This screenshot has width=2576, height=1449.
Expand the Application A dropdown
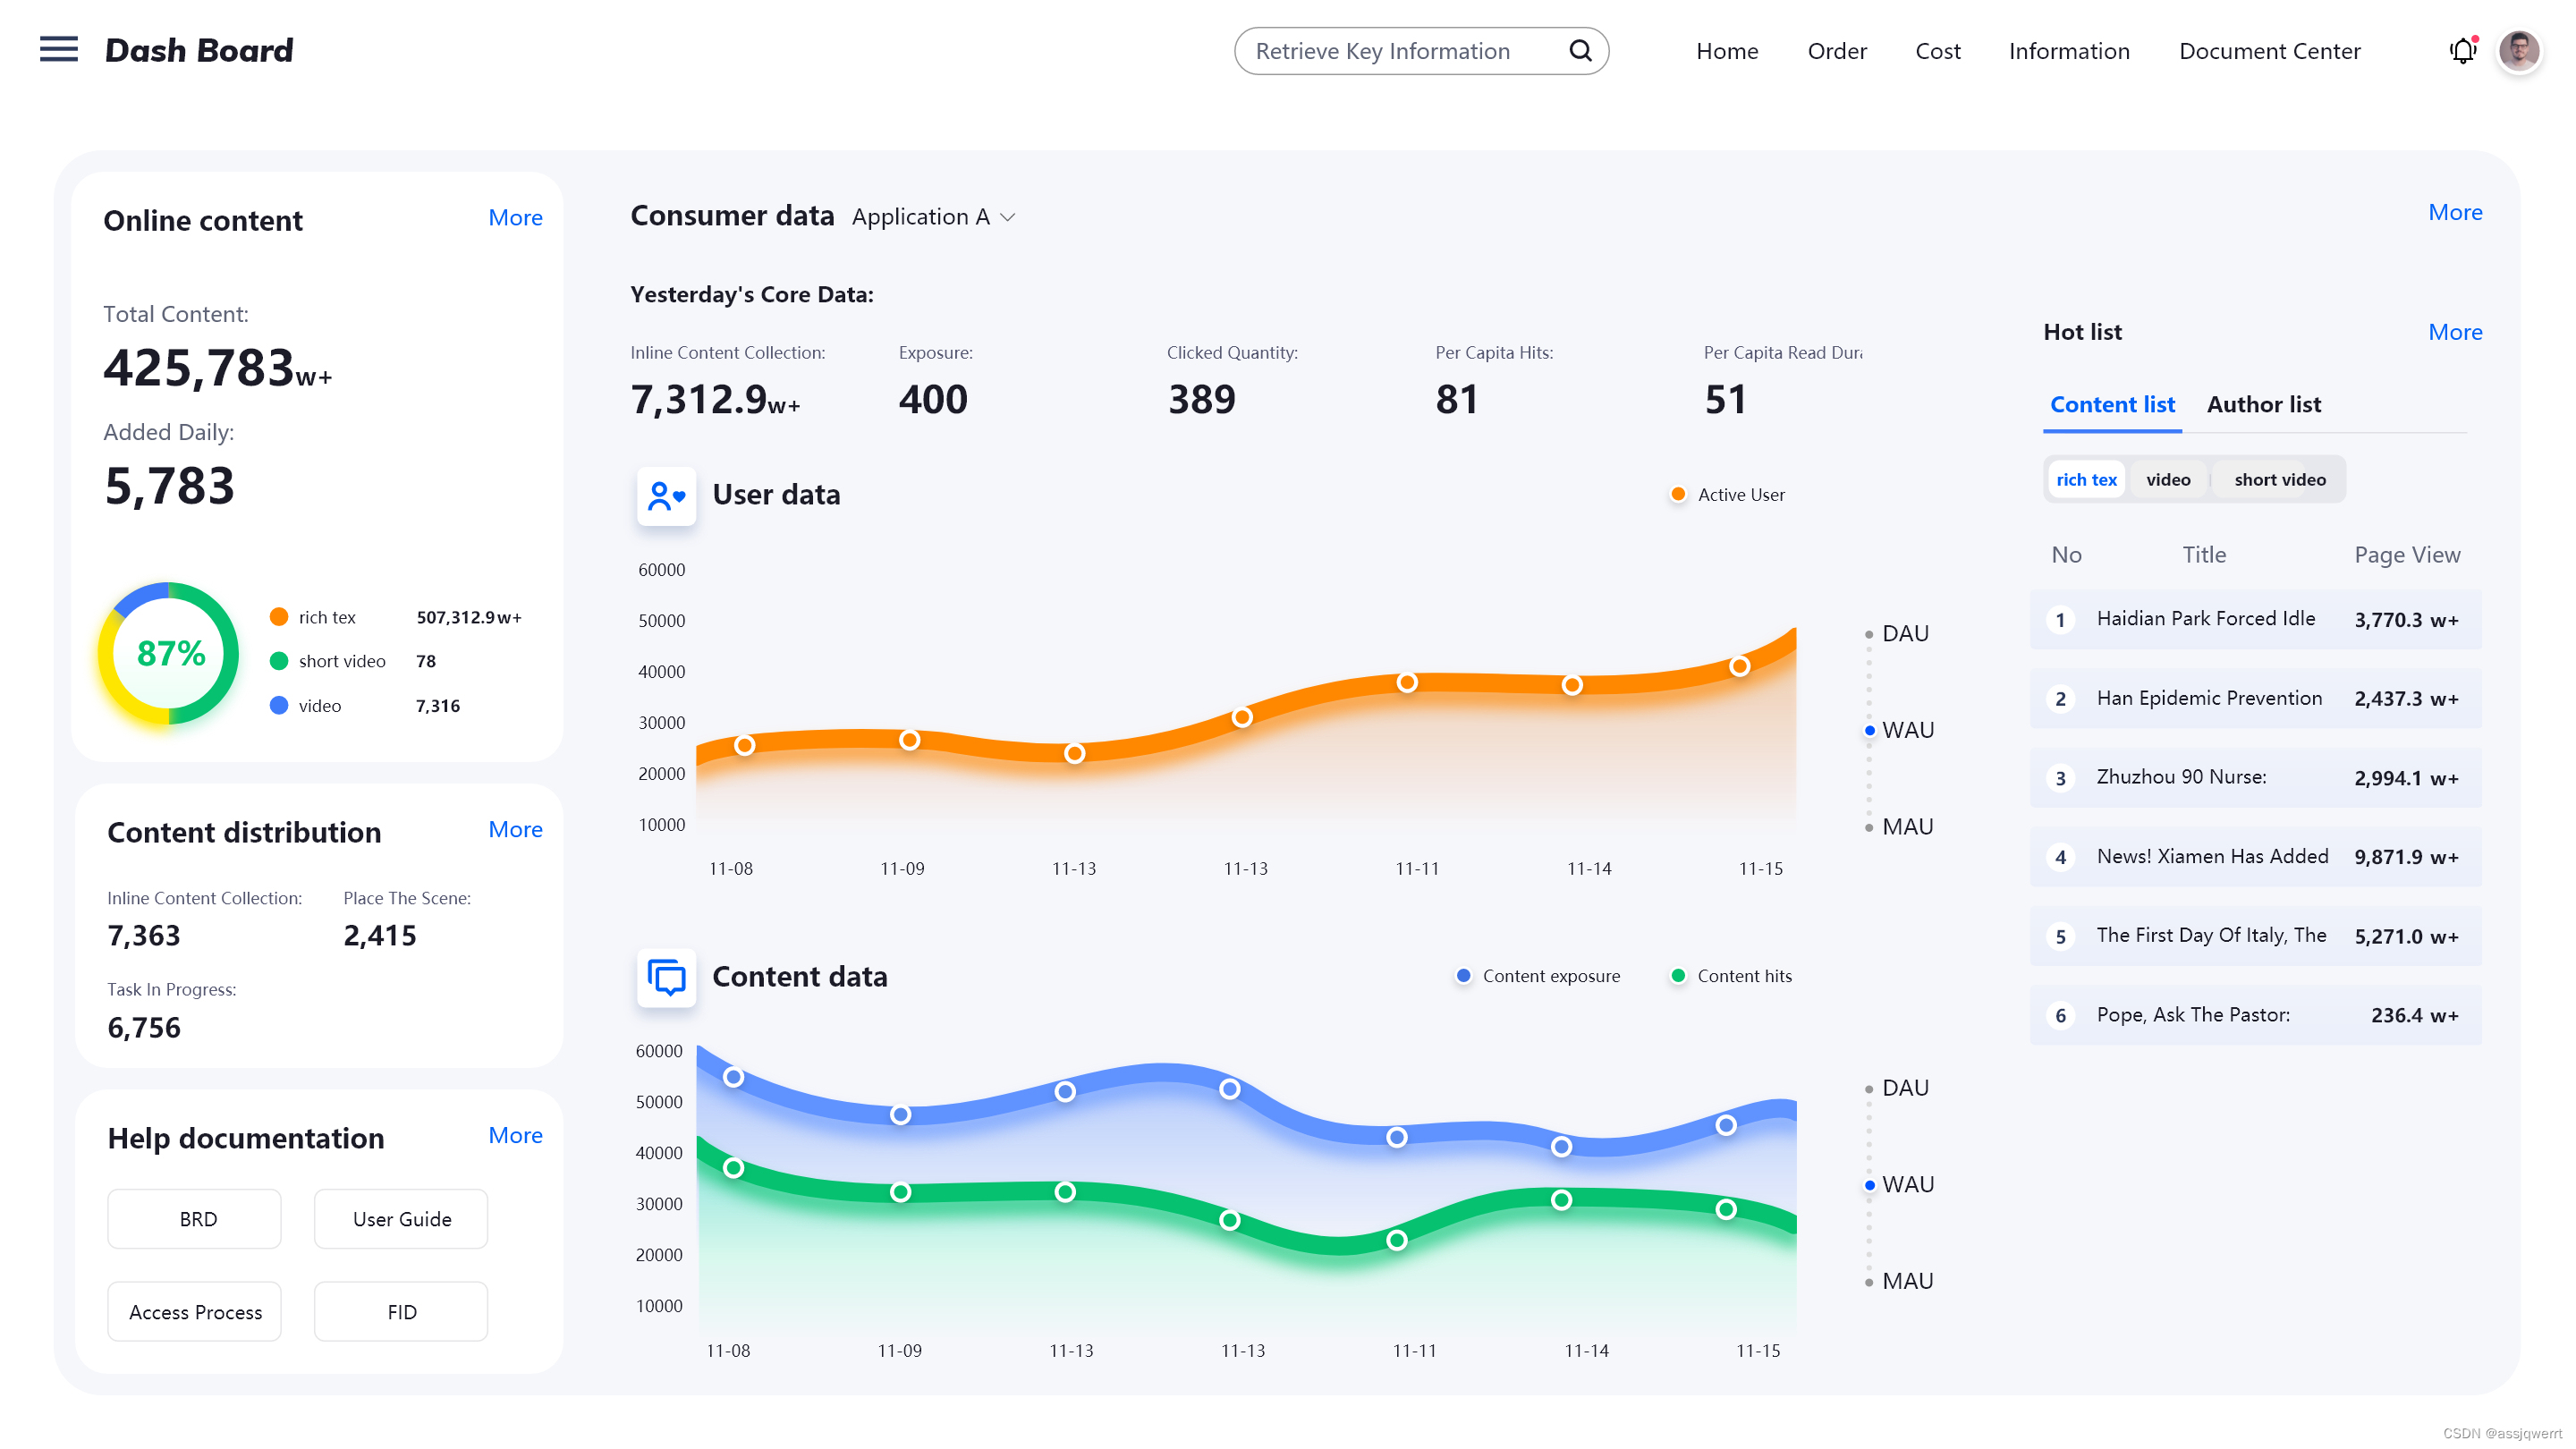pyautogui.click(x=933, y=217)
